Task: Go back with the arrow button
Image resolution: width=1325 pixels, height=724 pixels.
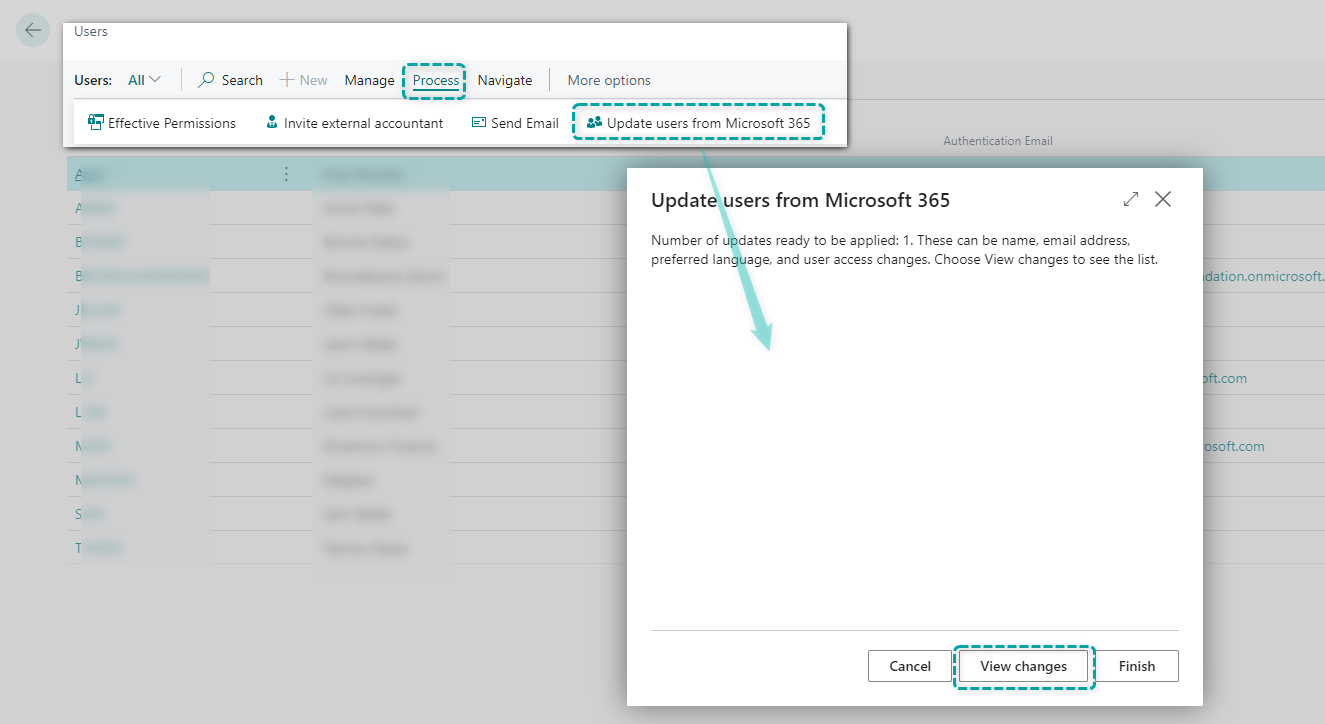Action: [x=33, y=30]
